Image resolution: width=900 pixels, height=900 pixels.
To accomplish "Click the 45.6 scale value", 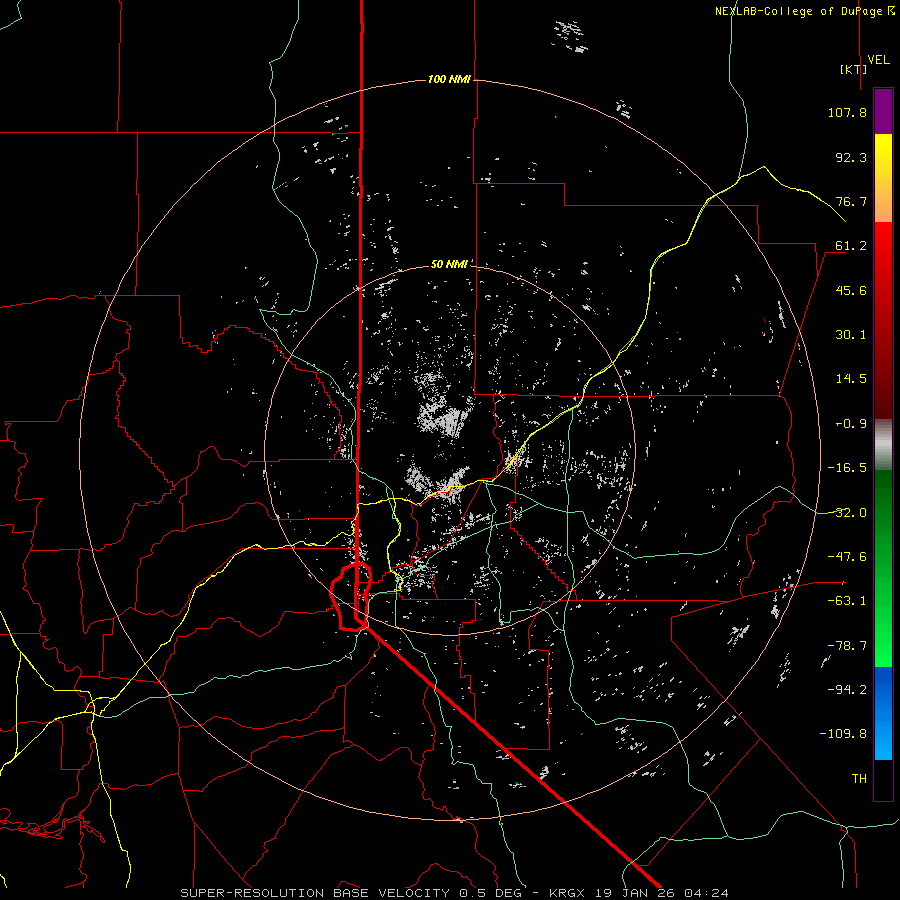I will (851, 290).
